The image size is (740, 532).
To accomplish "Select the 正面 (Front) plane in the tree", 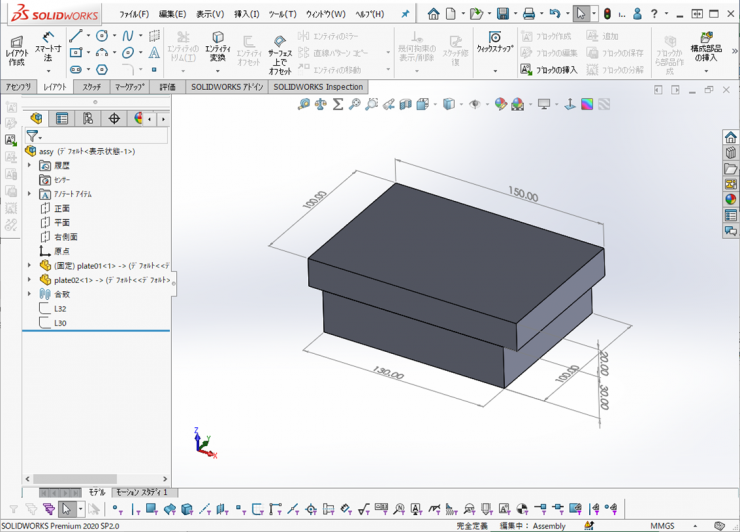I will pyautogui.click(x=61, y=208).
